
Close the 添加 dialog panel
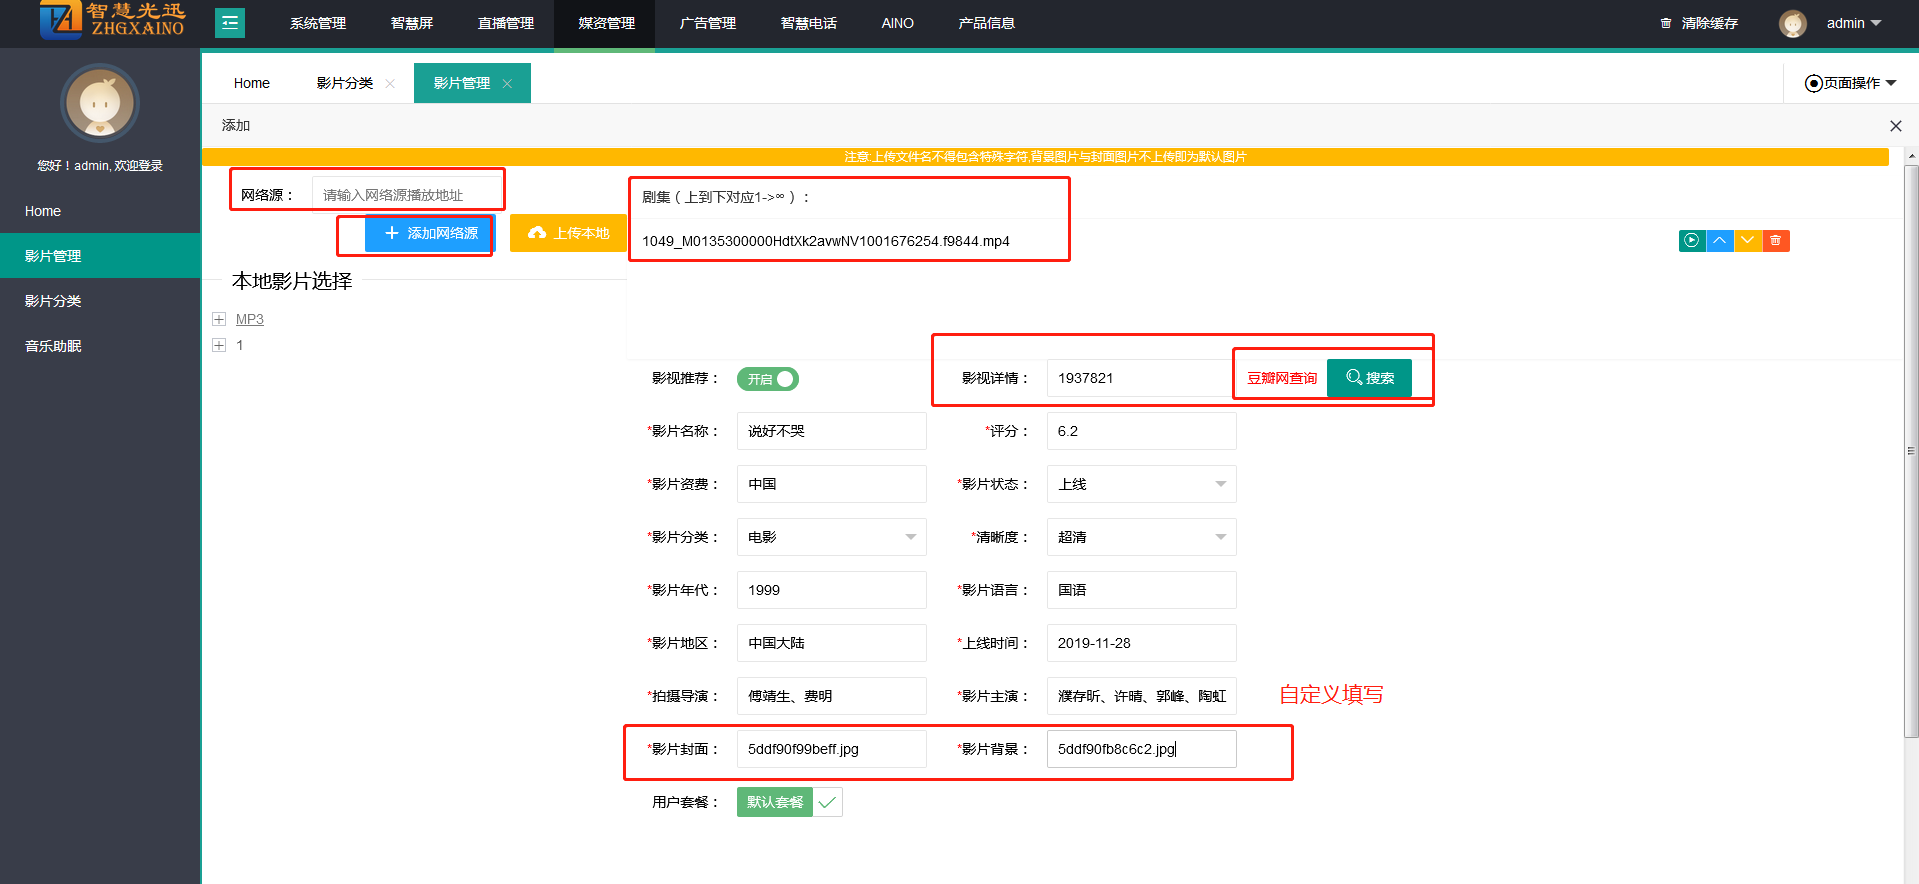pyautogui.click(x=1895, y=126)
